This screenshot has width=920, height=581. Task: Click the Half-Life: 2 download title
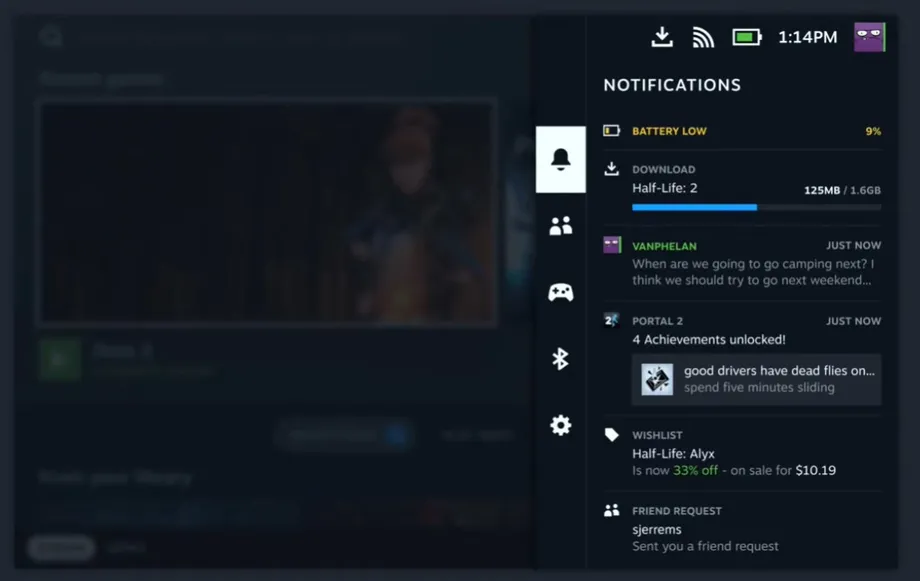[x=664, y=188]
